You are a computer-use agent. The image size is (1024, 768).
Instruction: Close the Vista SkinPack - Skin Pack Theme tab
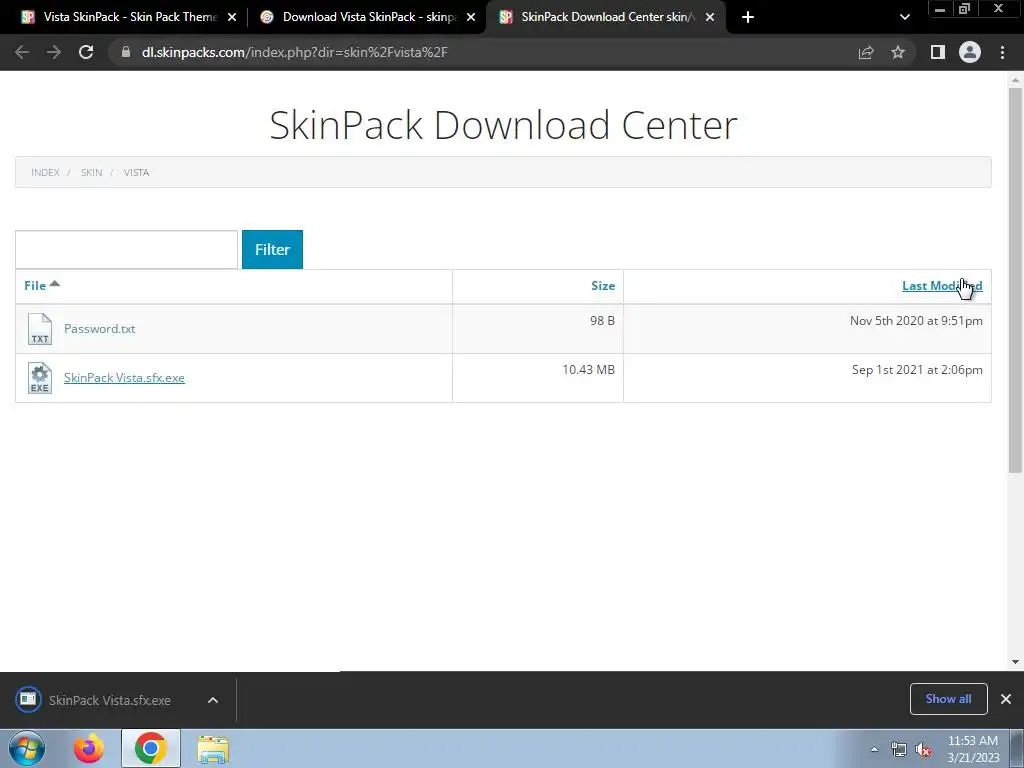(232, 17)
